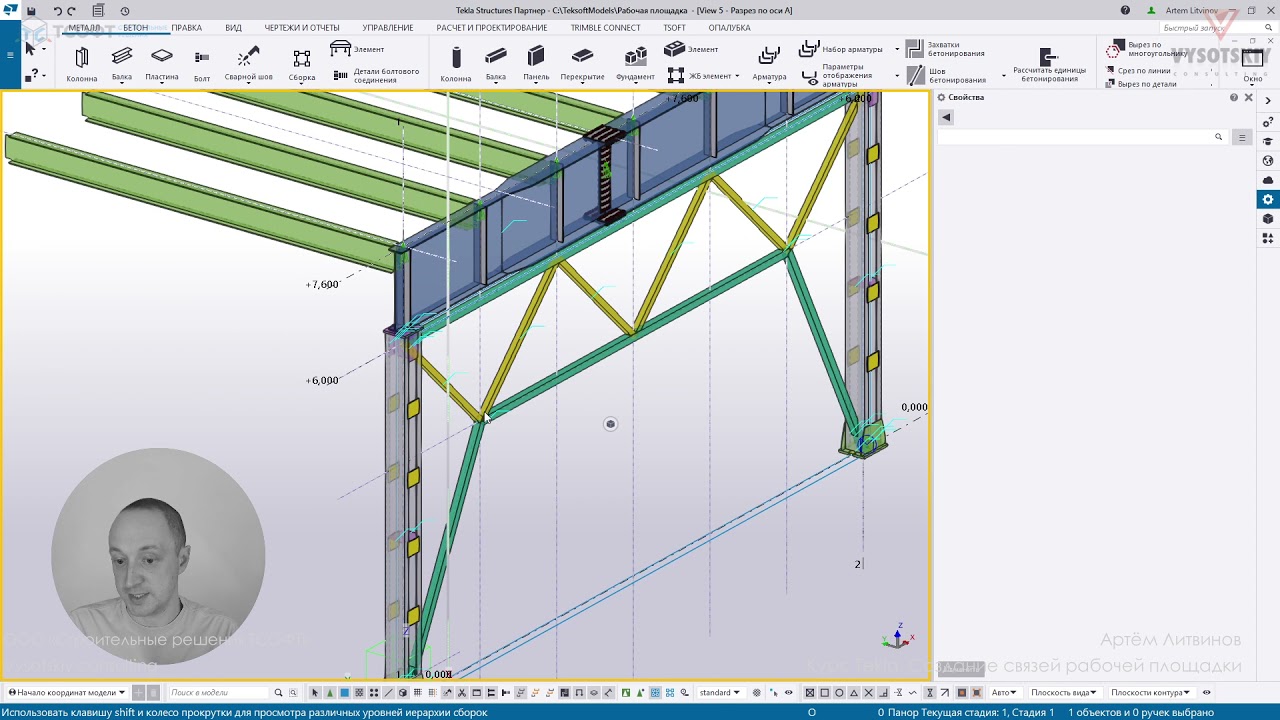Select the Пластина plate tool
Viewport: 1280px width, 720px height.
pos(162,63)
